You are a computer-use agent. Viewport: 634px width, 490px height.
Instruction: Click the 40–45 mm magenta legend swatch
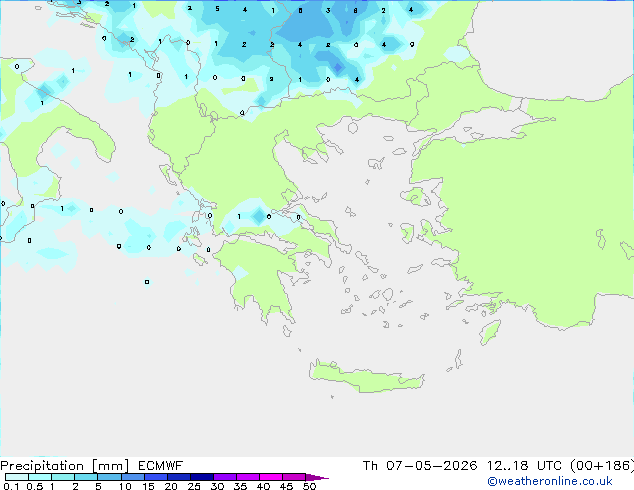271,477
